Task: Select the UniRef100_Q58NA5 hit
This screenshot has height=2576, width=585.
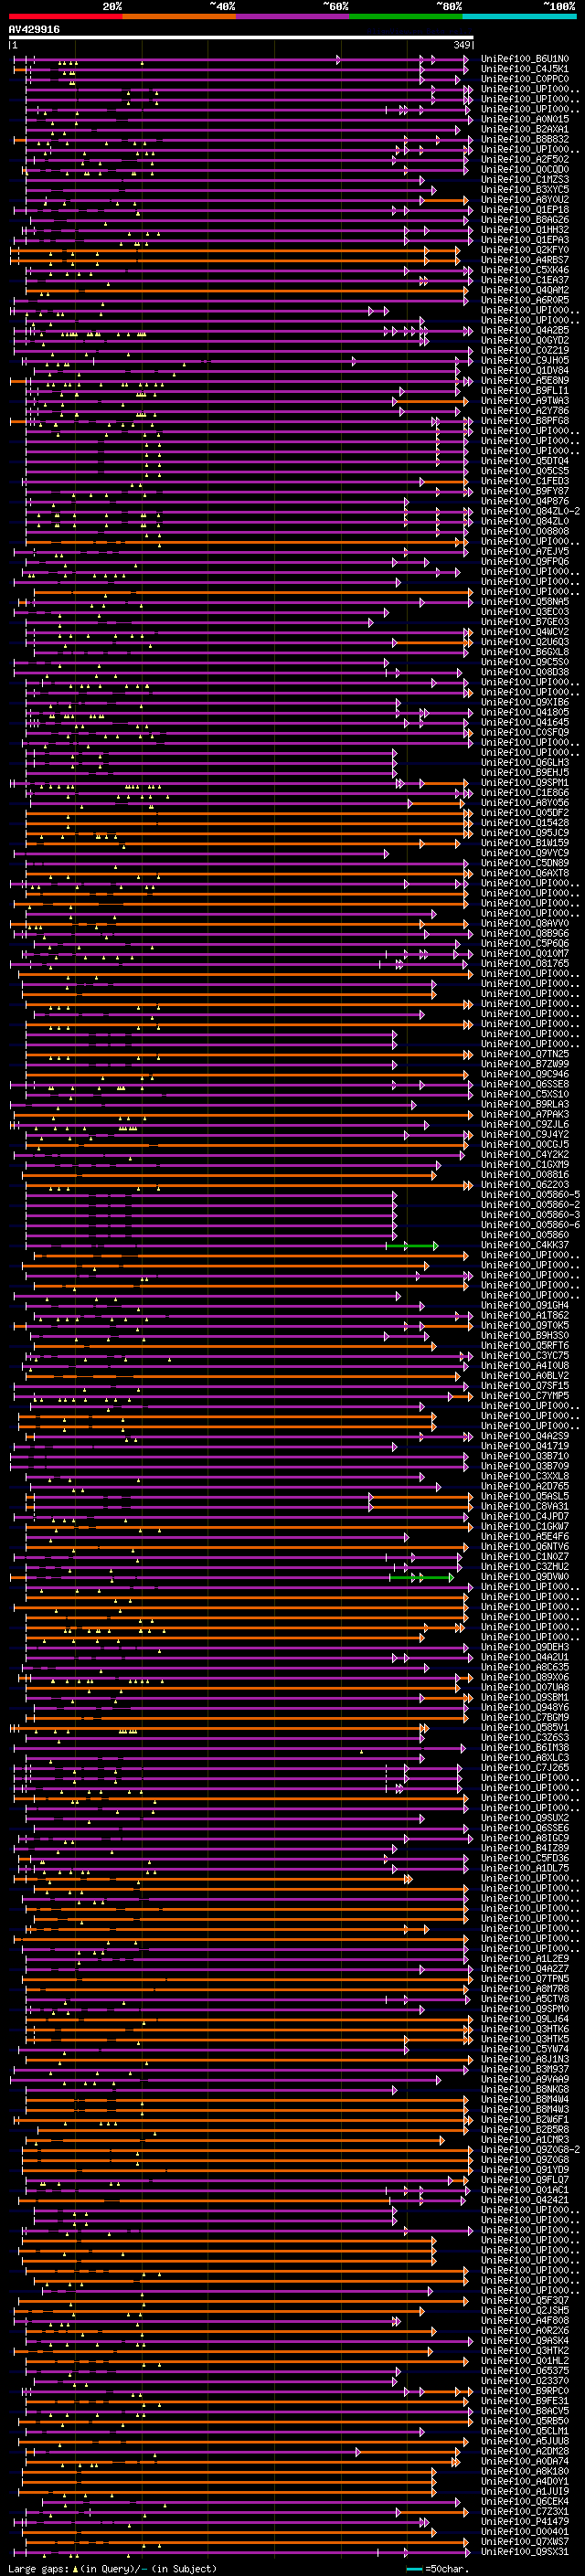Action: 525,602
